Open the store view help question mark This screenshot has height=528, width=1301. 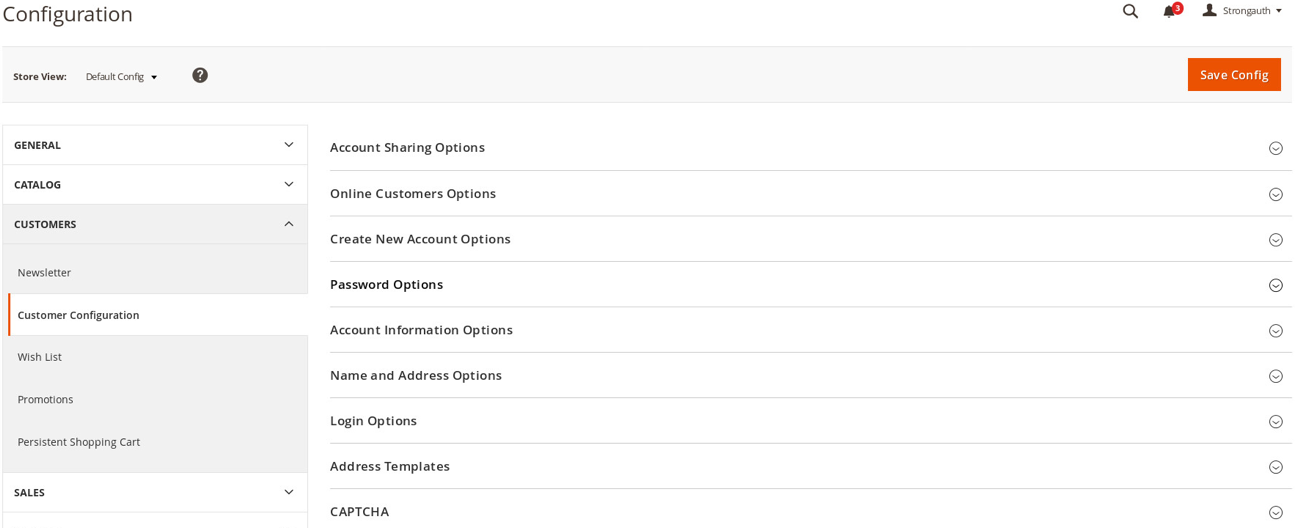[x=200, y=75]
